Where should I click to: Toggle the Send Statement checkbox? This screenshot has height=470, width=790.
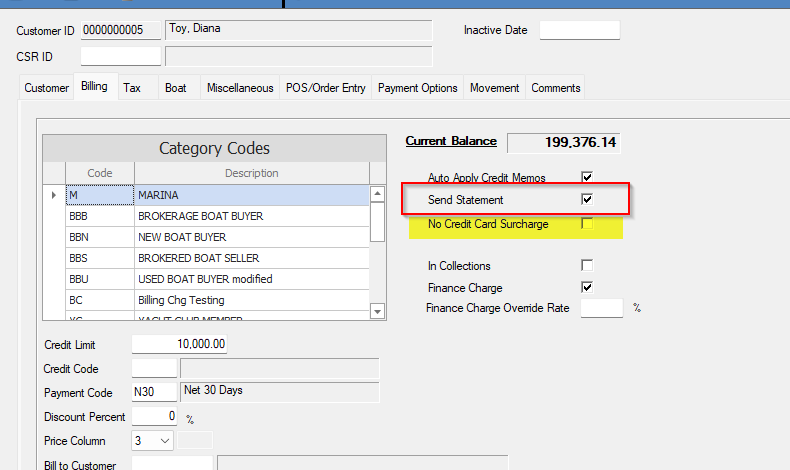(x=587, y=200)
